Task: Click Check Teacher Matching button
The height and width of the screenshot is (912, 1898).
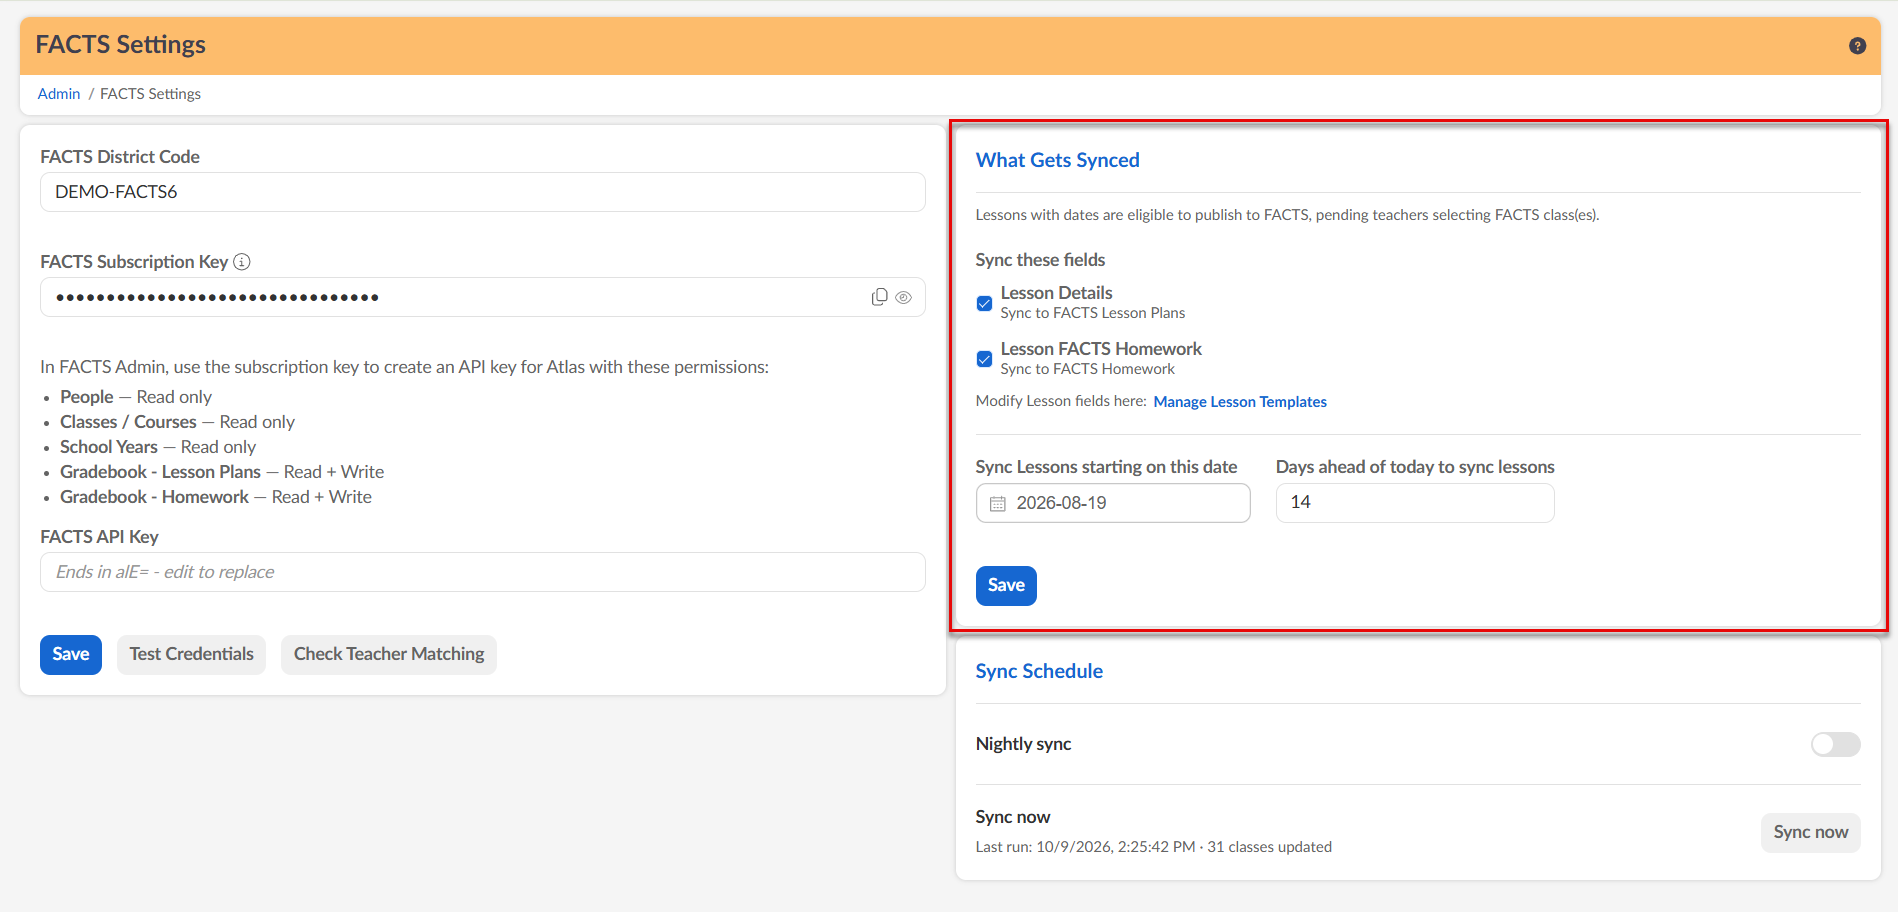Action: [389, 654]
